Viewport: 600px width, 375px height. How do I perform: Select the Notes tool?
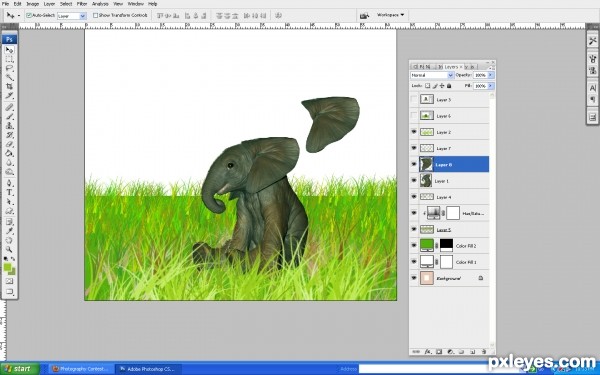pos(9,222)
